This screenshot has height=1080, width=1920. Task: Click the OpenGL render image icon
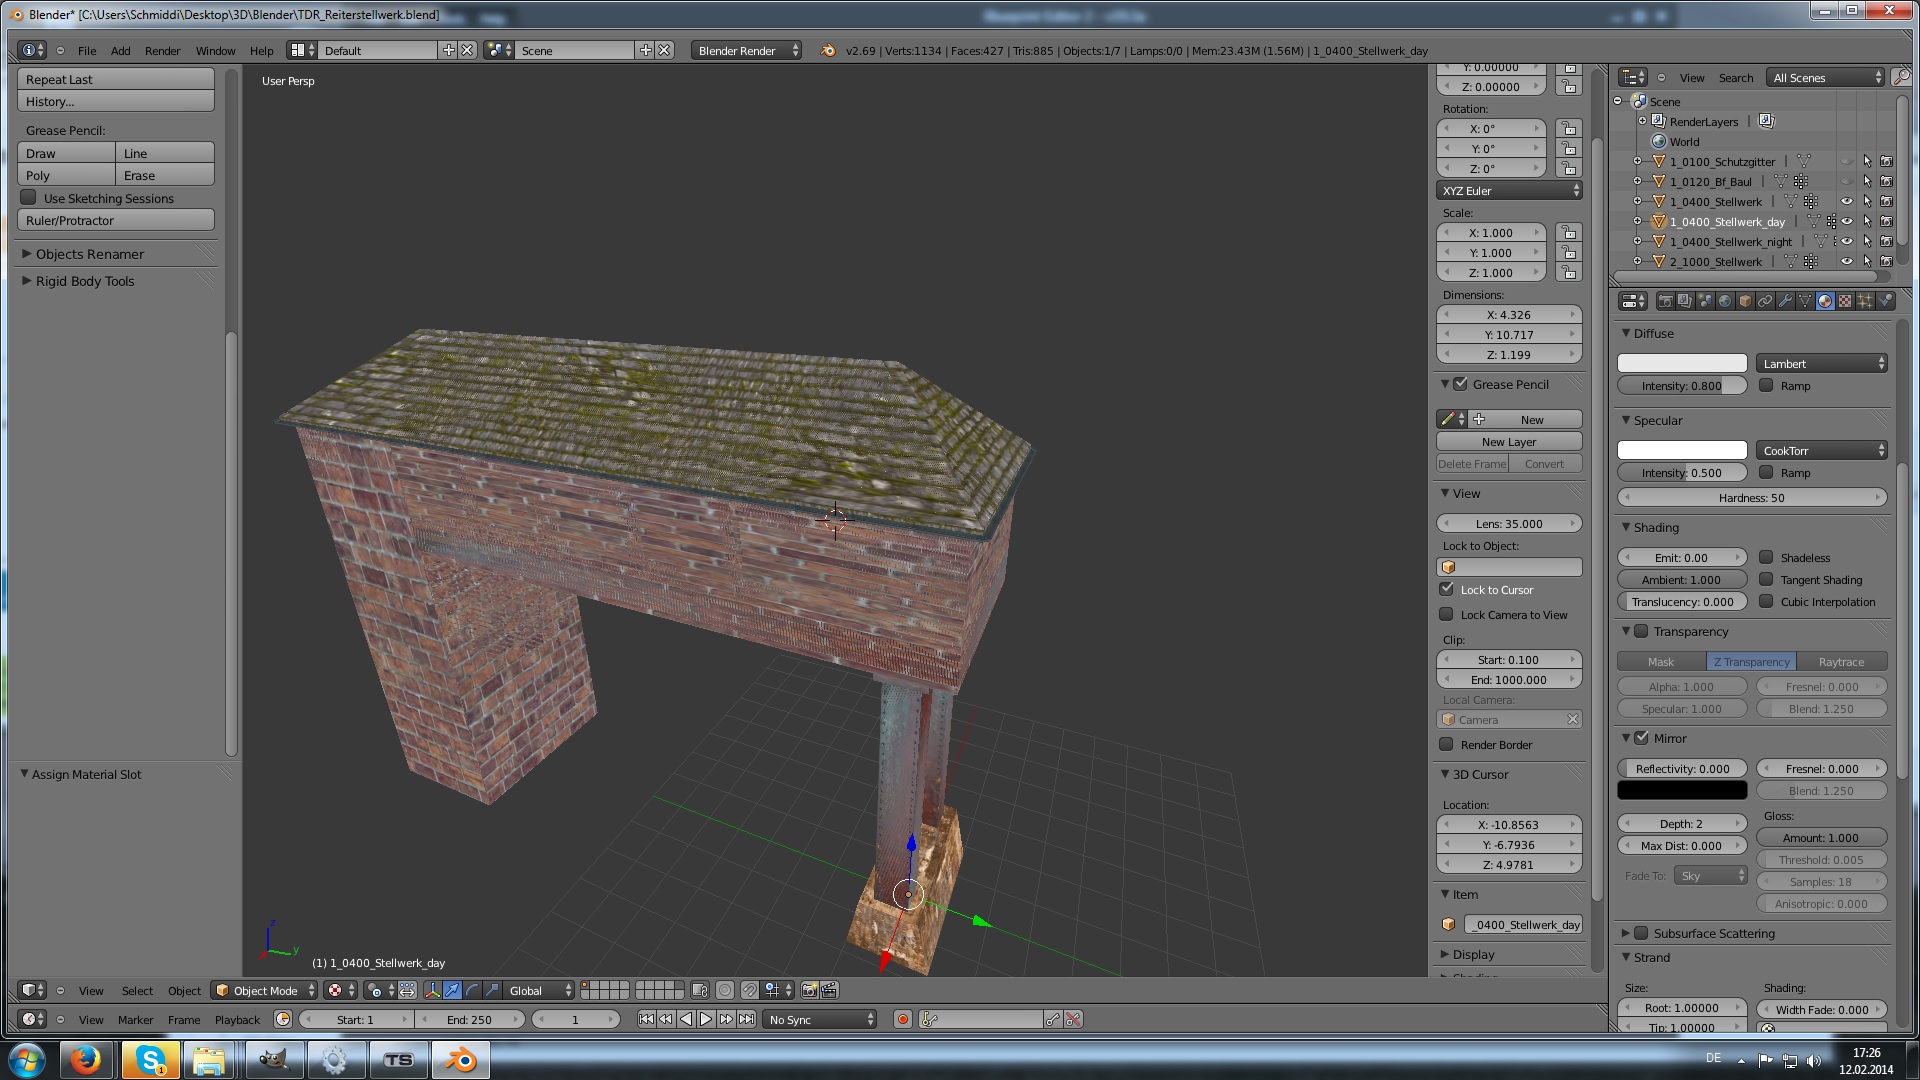809,990
